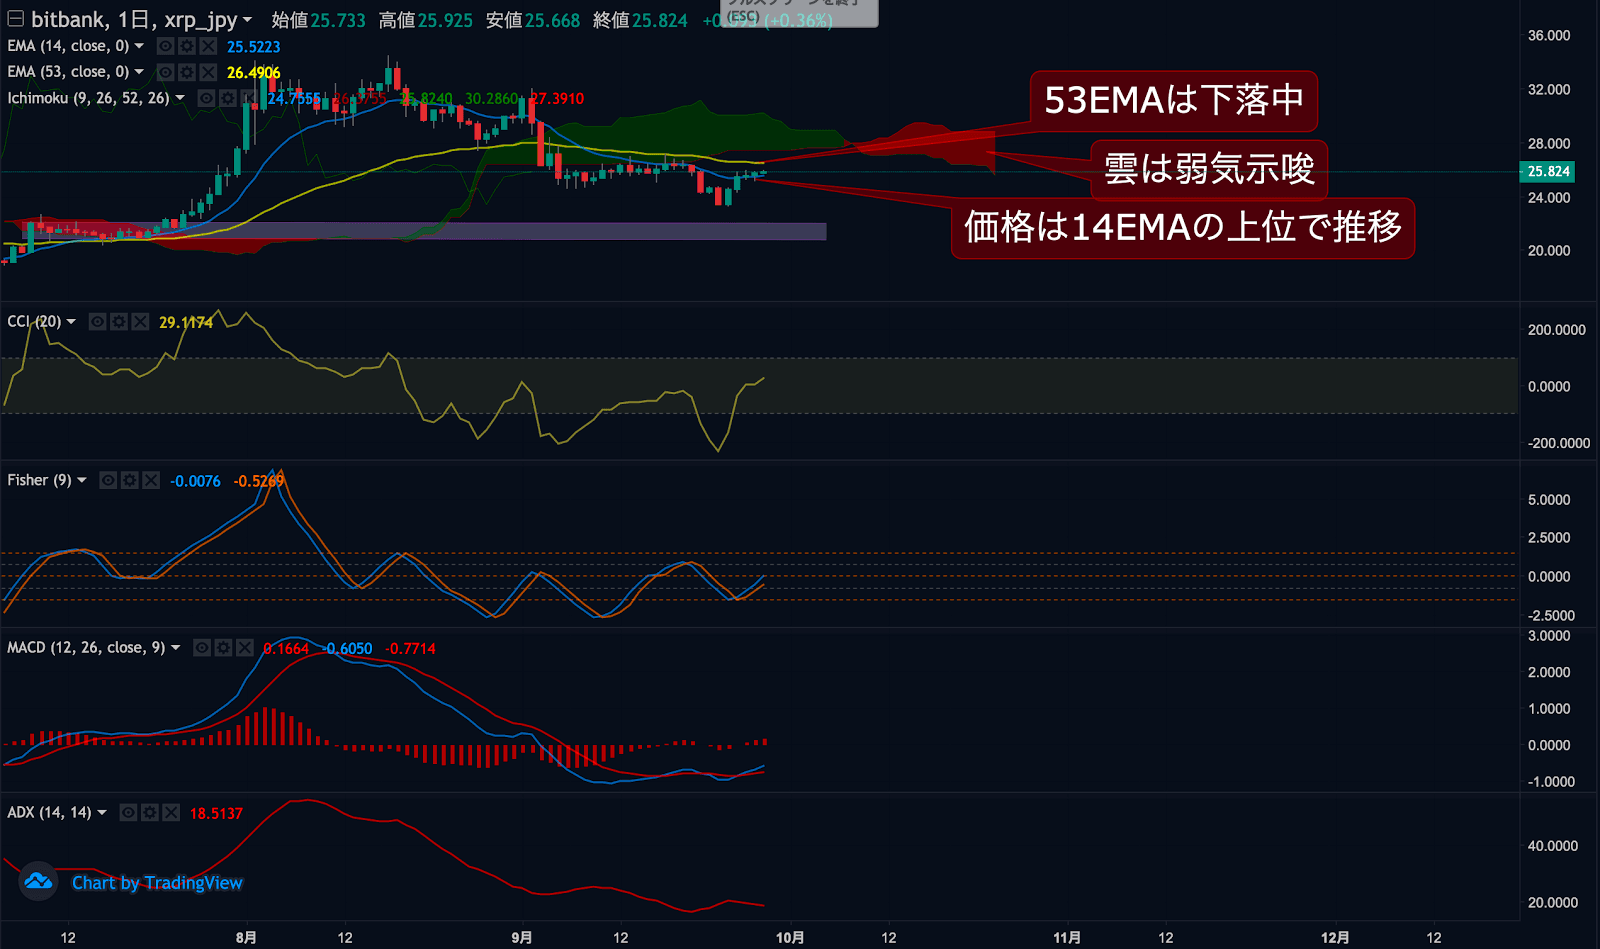This screenshot has width=1600, height=949.
Task: Toggle visibility of the EMA (14) indicator
Action: click(x=165, y=46)
